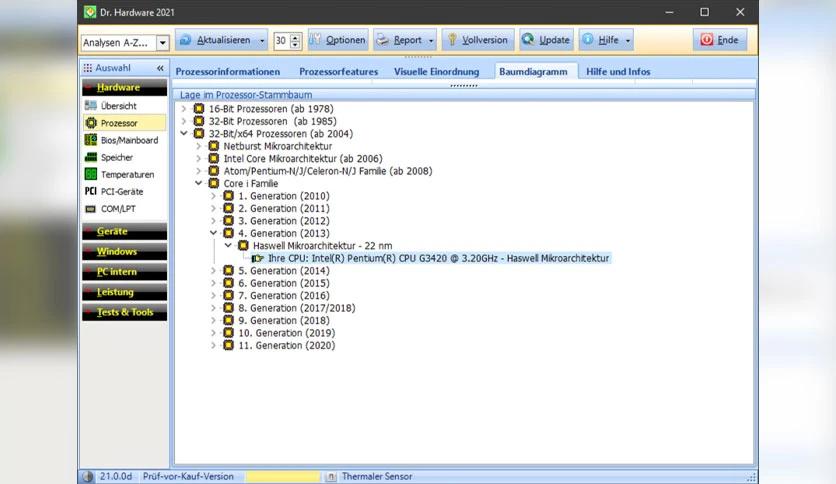The height and width of the screenshot is (484, 836).
Task: Select the Prozessor chip icon in sidebar
Action: [x=91, y=123]
